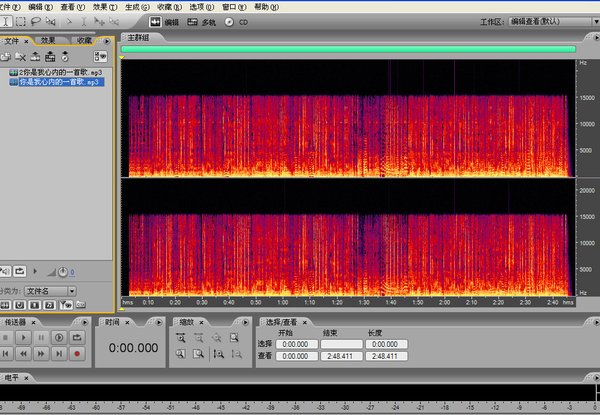
Task: Switch to Multitrack view (多轨) button
Action: 201,22
